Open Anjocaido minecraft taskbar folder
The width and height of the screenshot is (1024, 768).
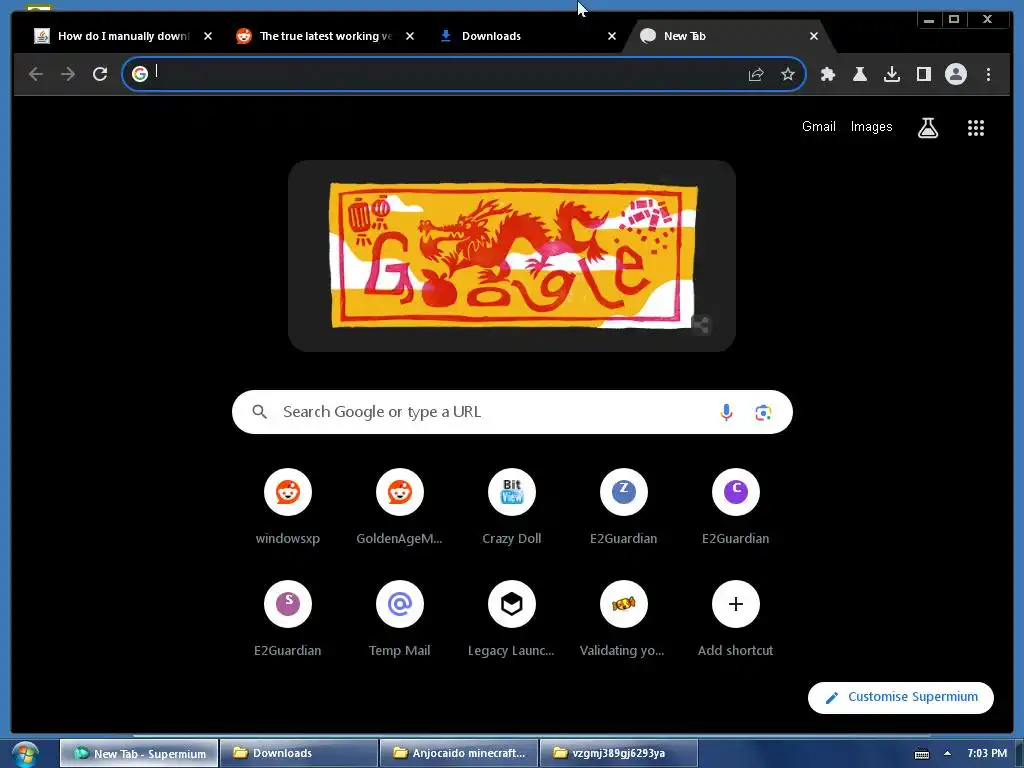pos(459,754)
